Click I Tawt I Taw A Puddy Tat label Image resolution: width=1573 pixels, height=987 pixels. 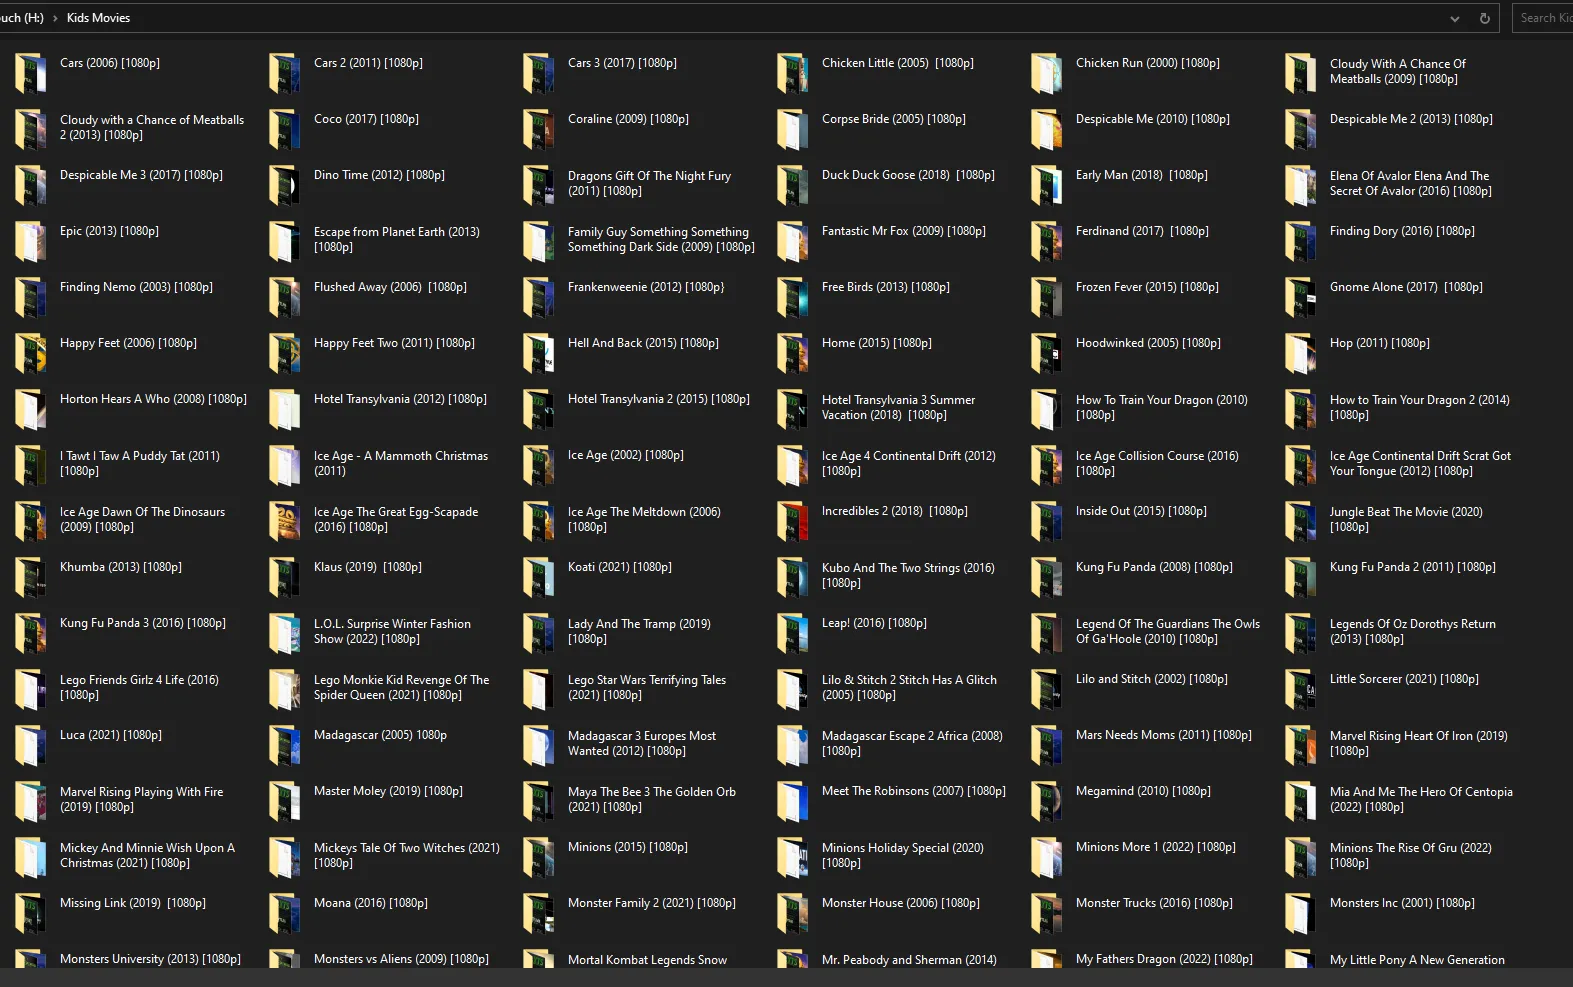(140, 463)
